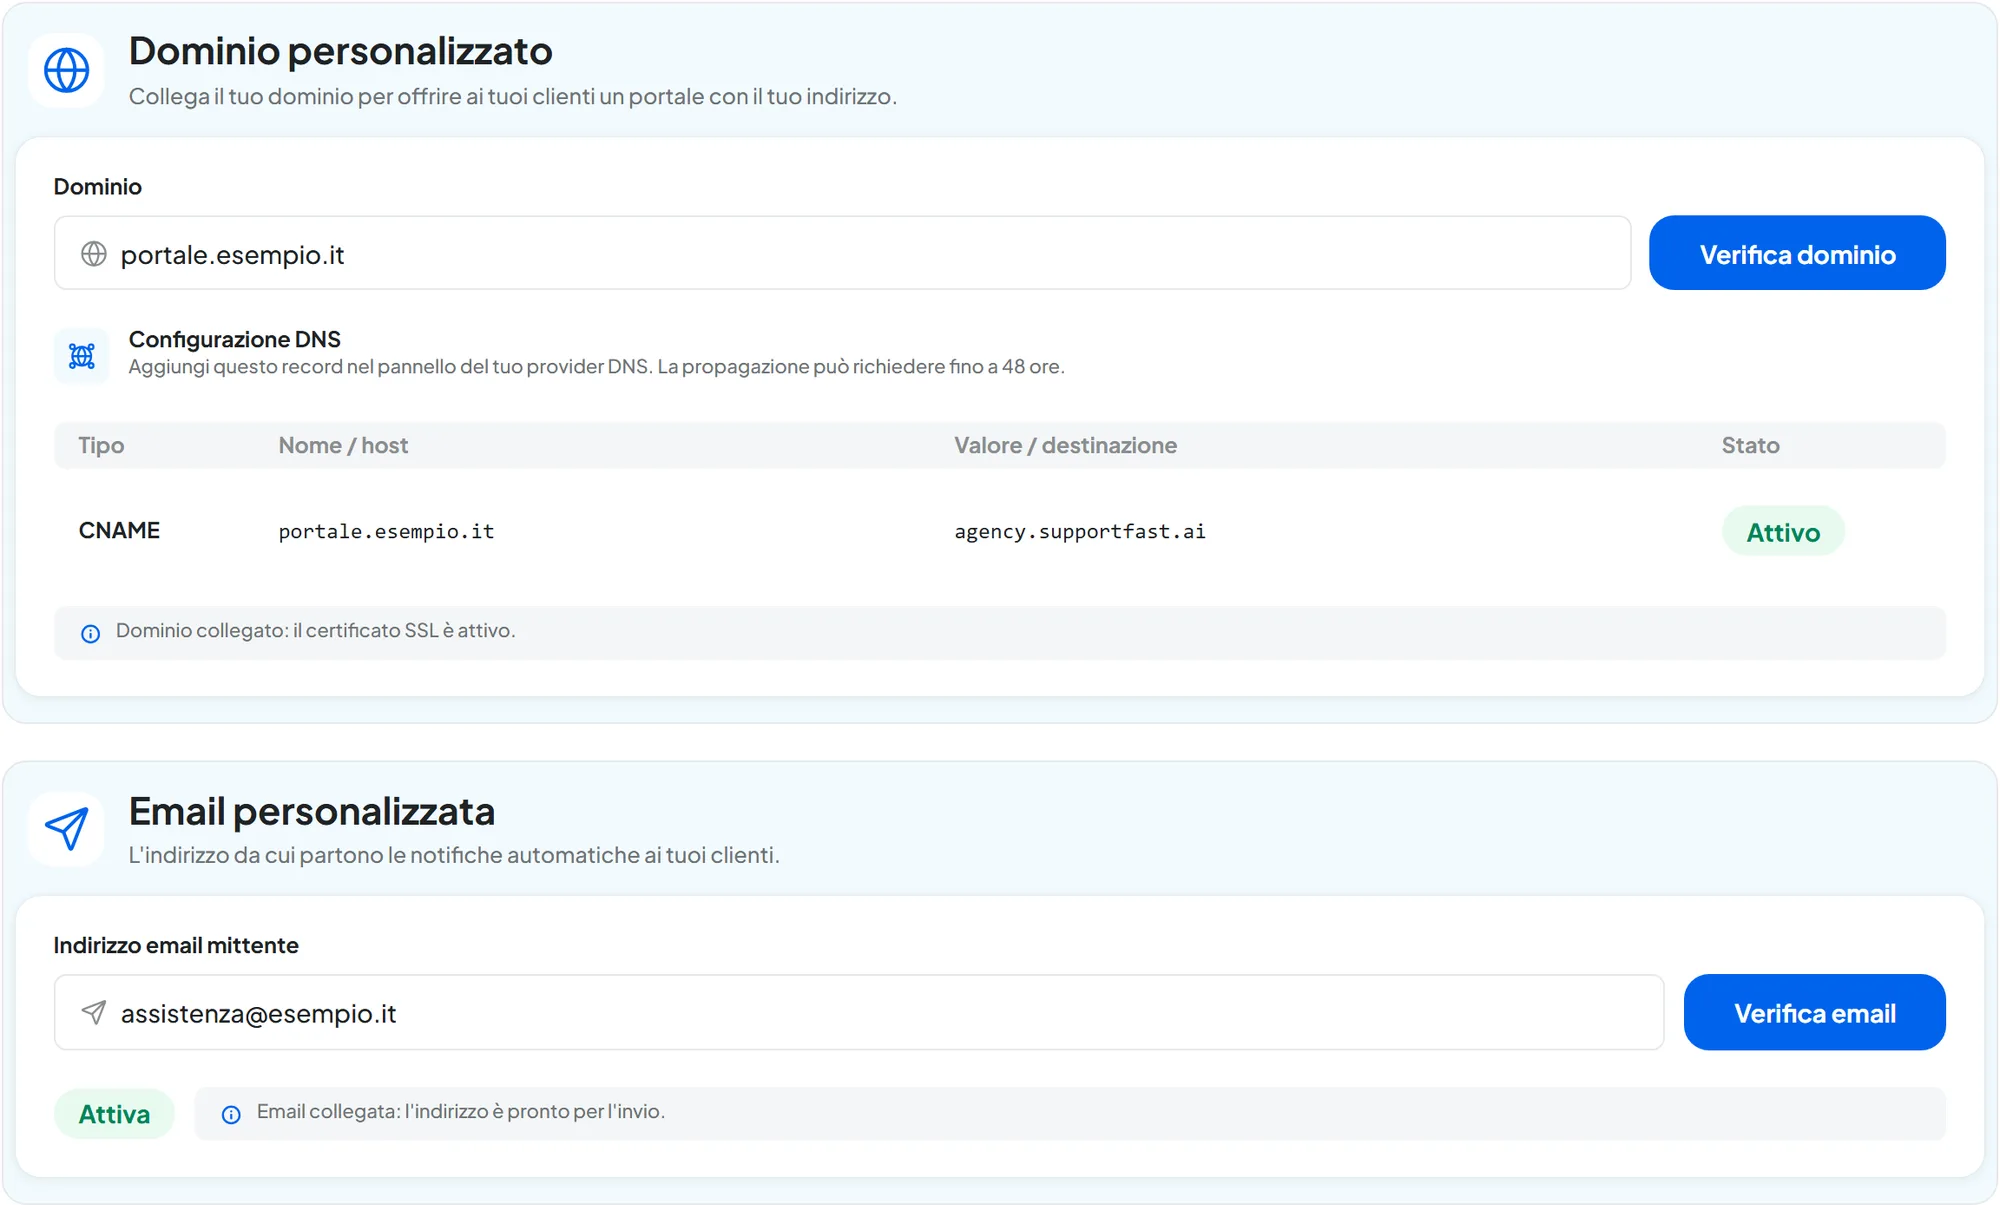The width and height of the screenshot is (2000, 1205).
Task: Click the send icon inside sender email field
Action: [94, 1013]
